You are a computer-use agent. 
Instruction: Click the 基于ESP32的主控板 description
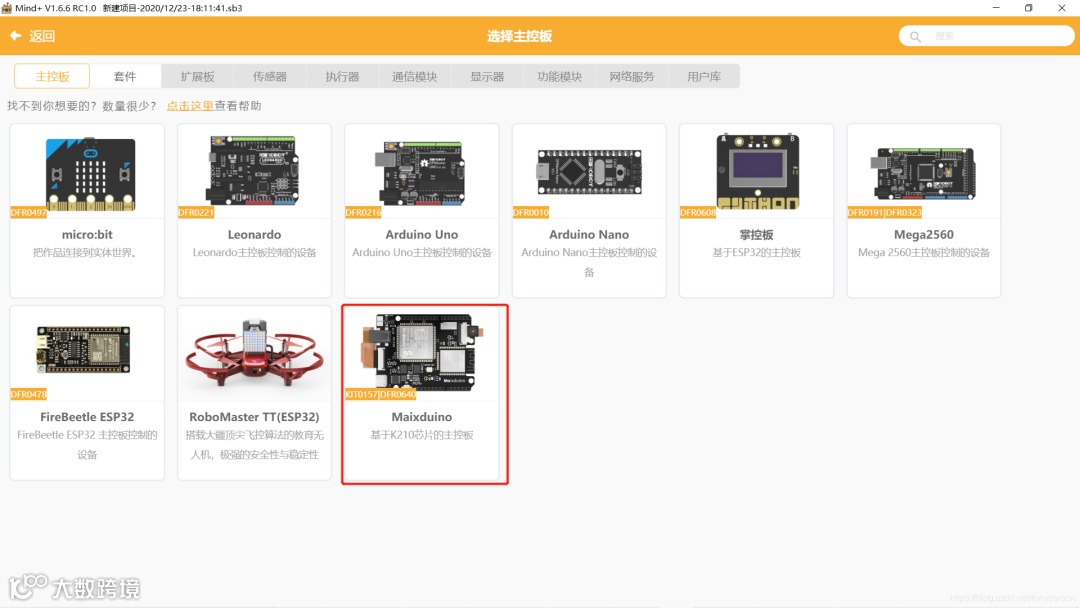(756, 253)
